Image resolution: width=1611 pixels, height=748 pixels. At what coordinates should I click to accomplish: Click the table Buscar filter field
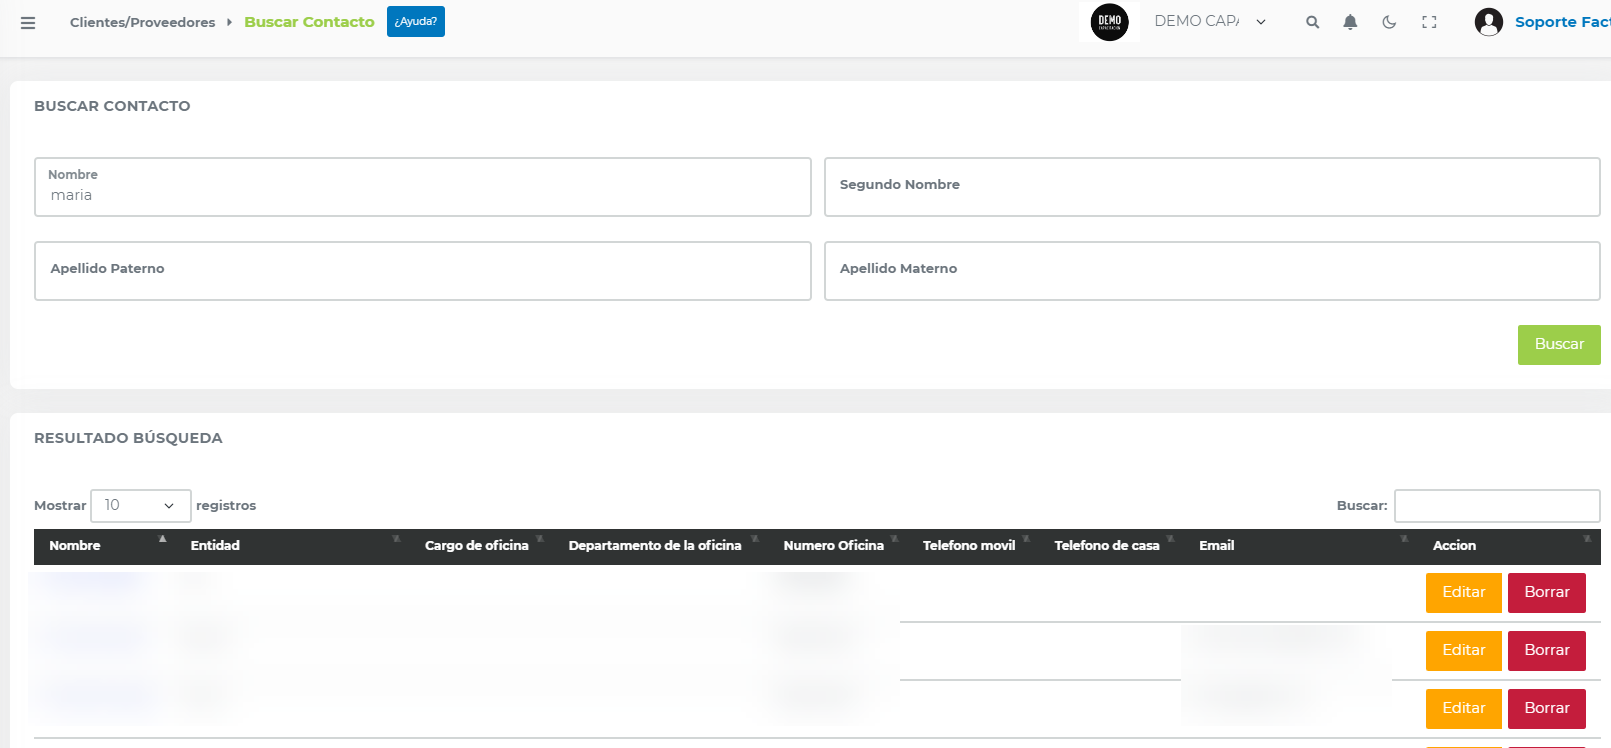tap(1496, 506)
